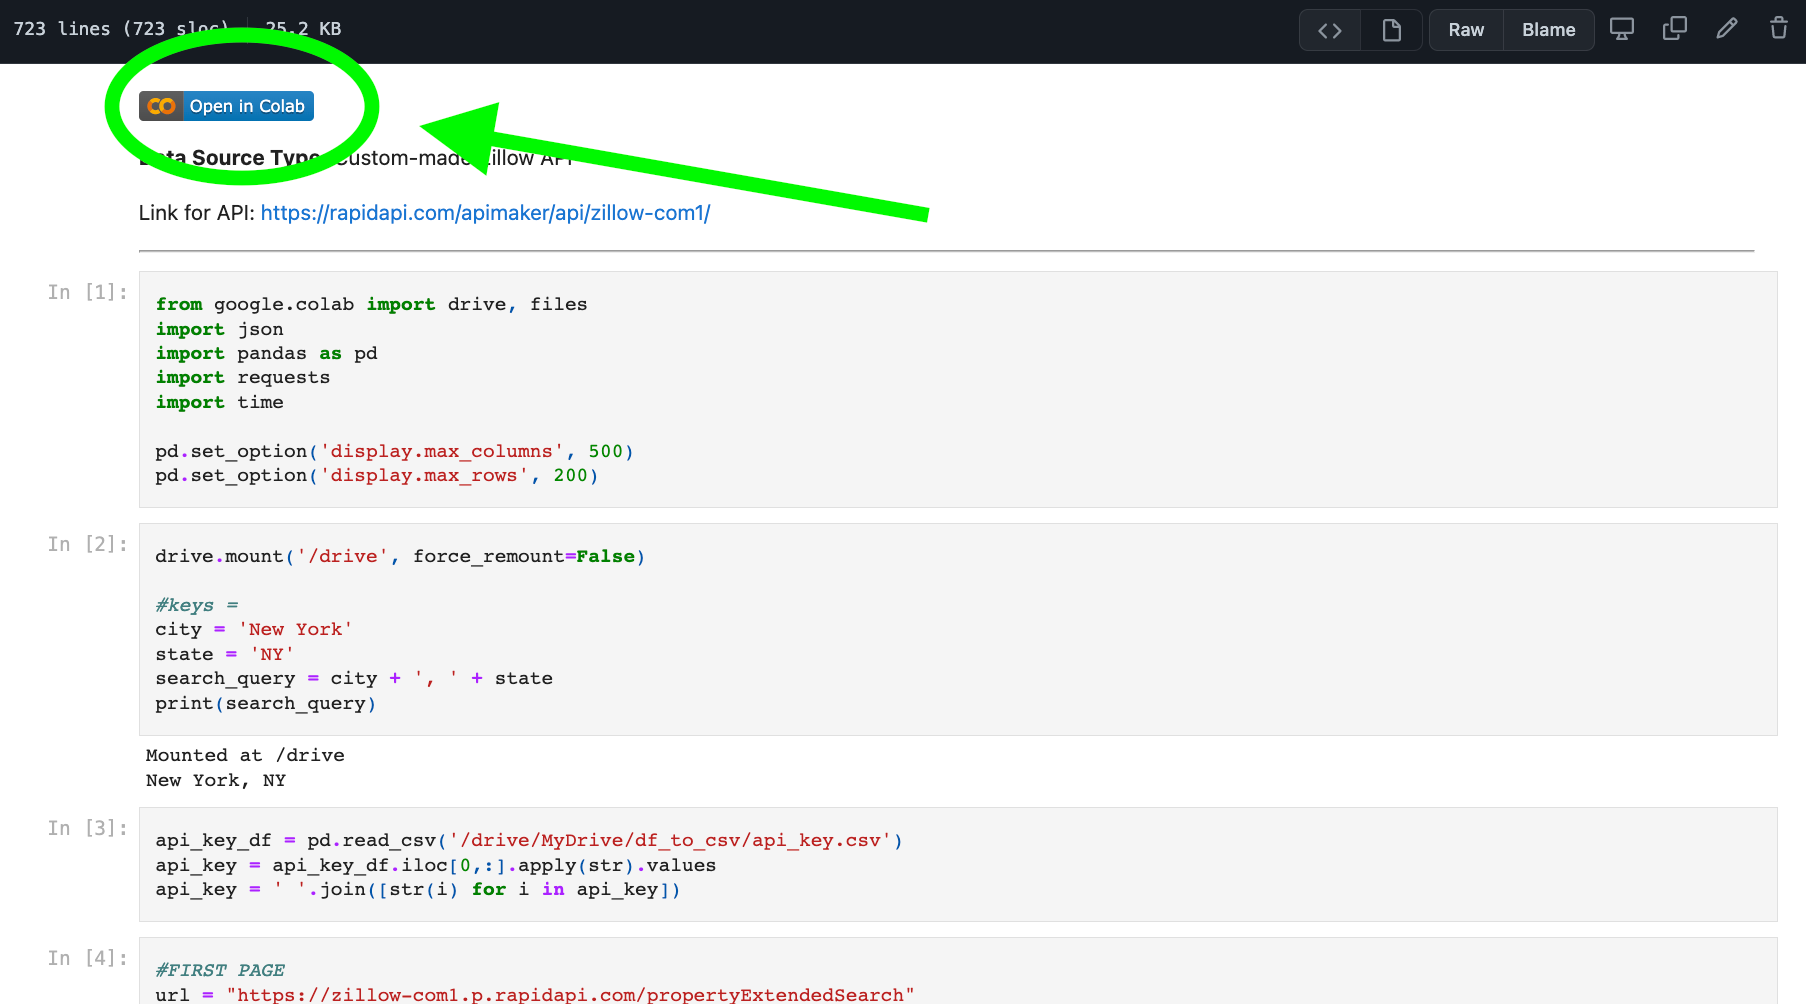Click the drive.mount('/drive') line
This screenshot has height=1004, width=1806.
(400, 556)
